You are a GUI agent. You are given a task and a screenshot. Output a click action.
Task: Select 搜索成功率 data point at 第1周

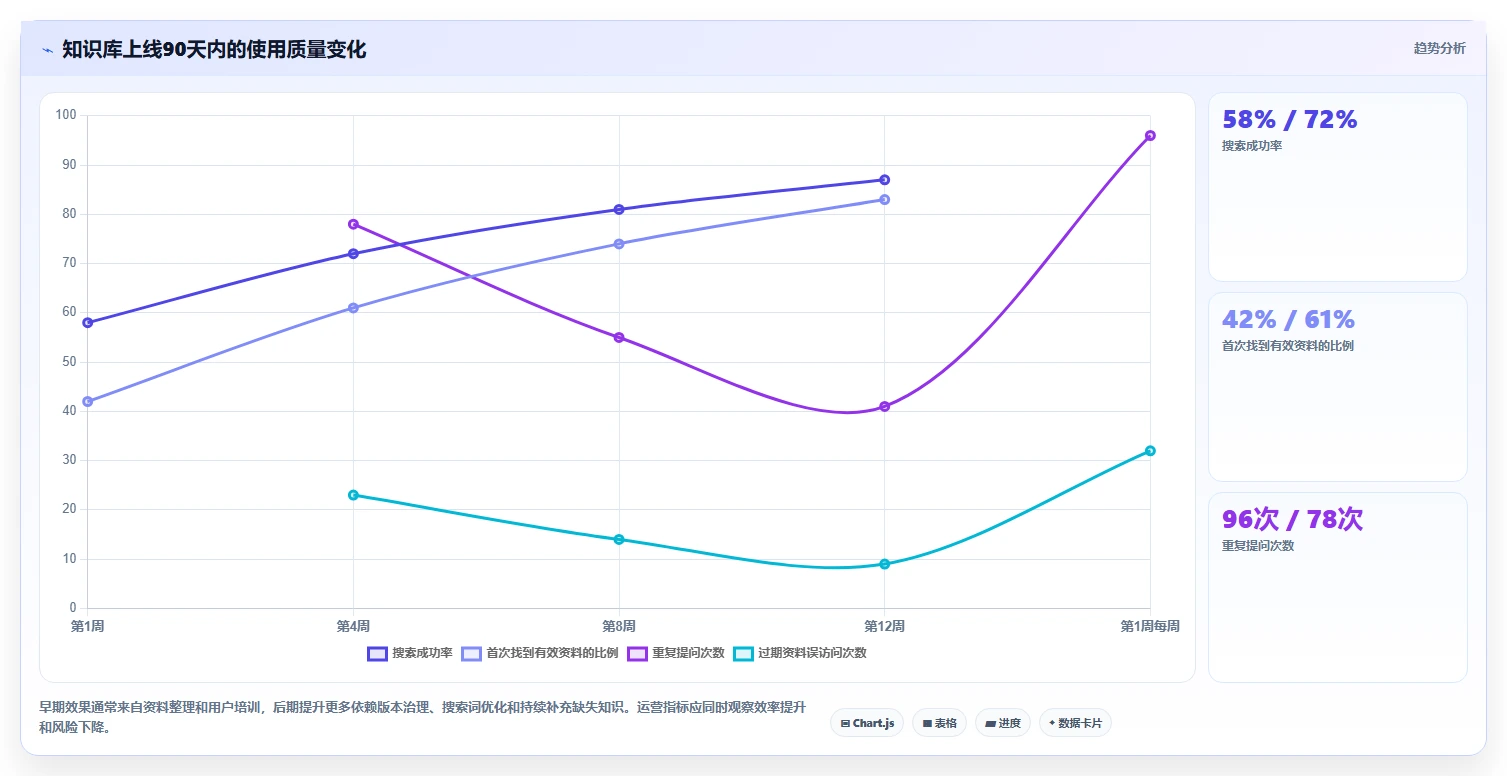(88, 323)
